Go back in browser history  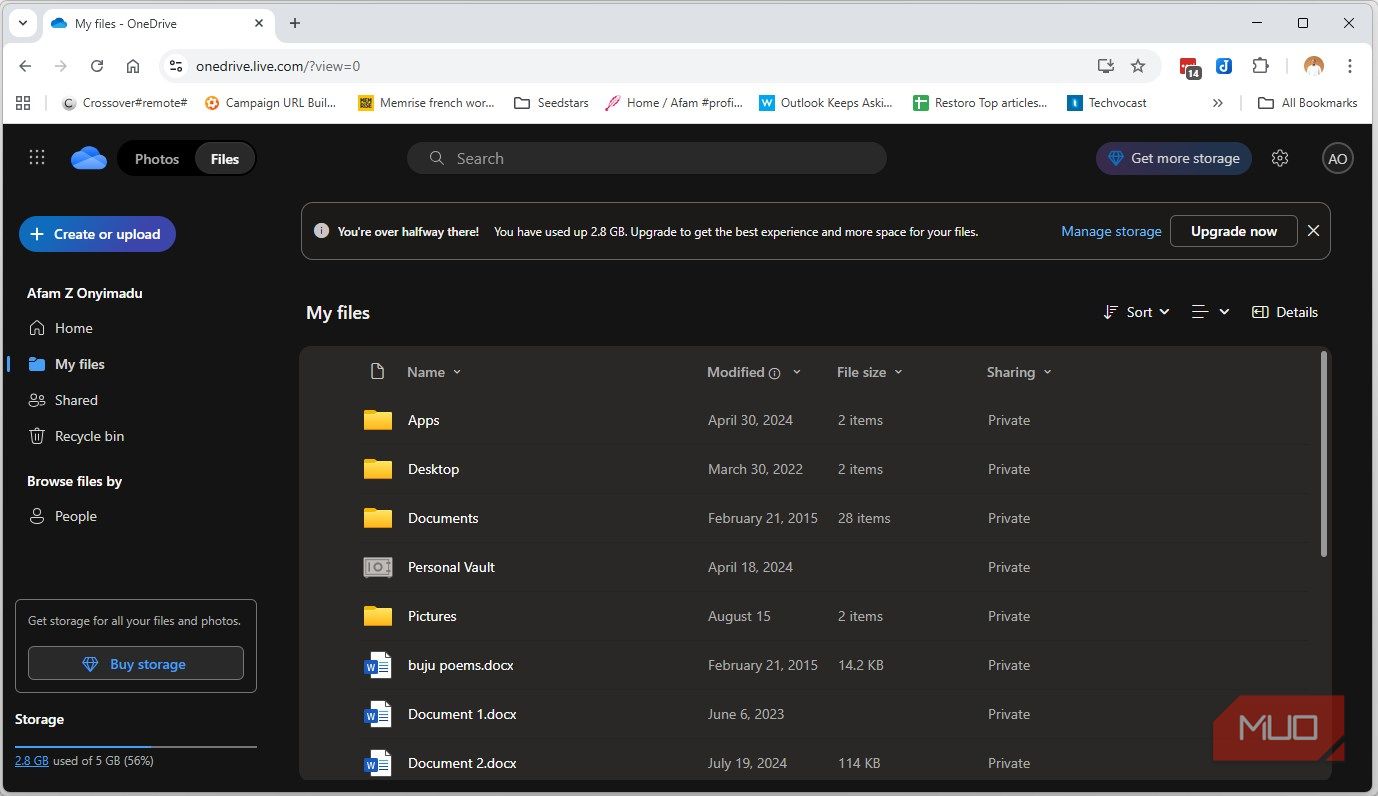(x=25, y=66)
